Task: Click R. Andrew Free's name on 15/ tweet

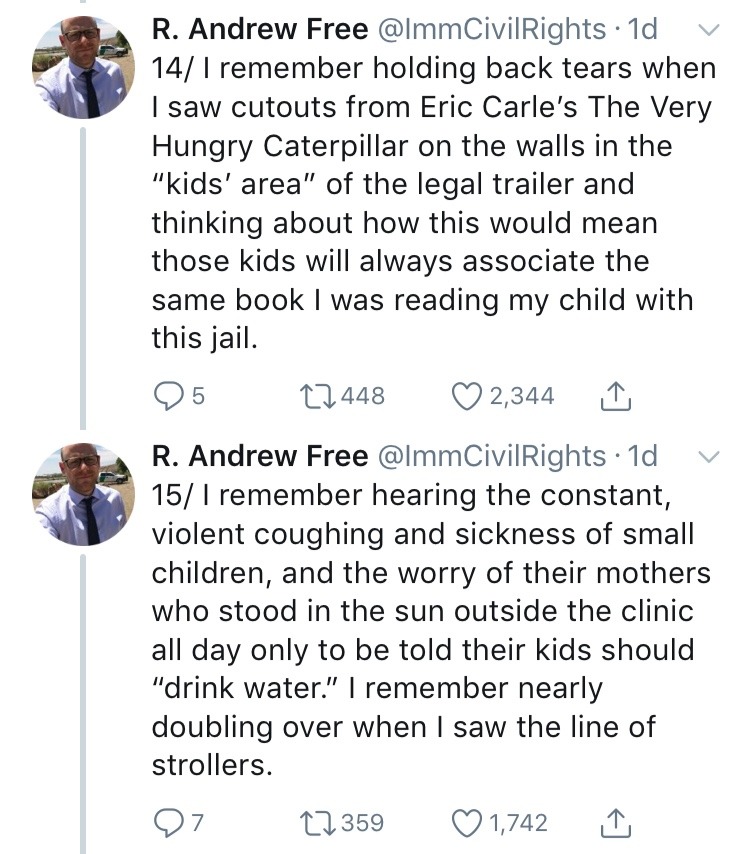Action: (x=259, y=456)
